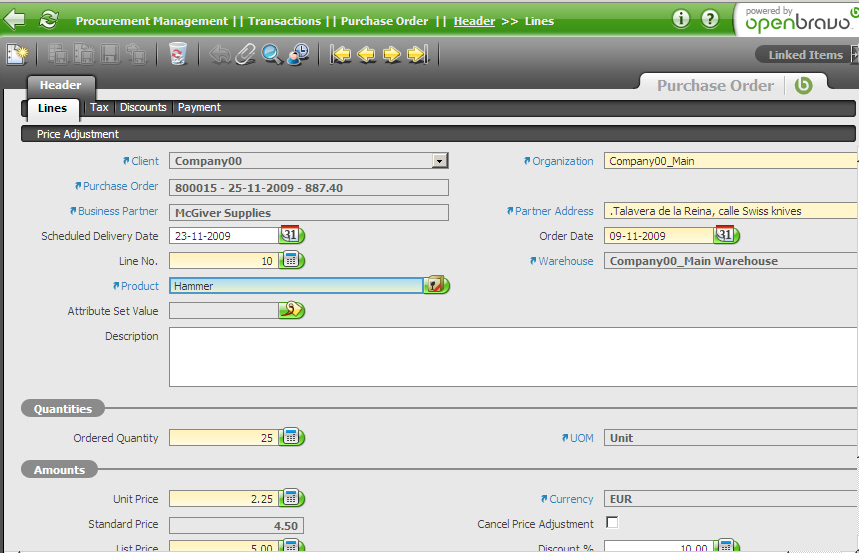Click the Partner Address field

click(x=731, y=210)
